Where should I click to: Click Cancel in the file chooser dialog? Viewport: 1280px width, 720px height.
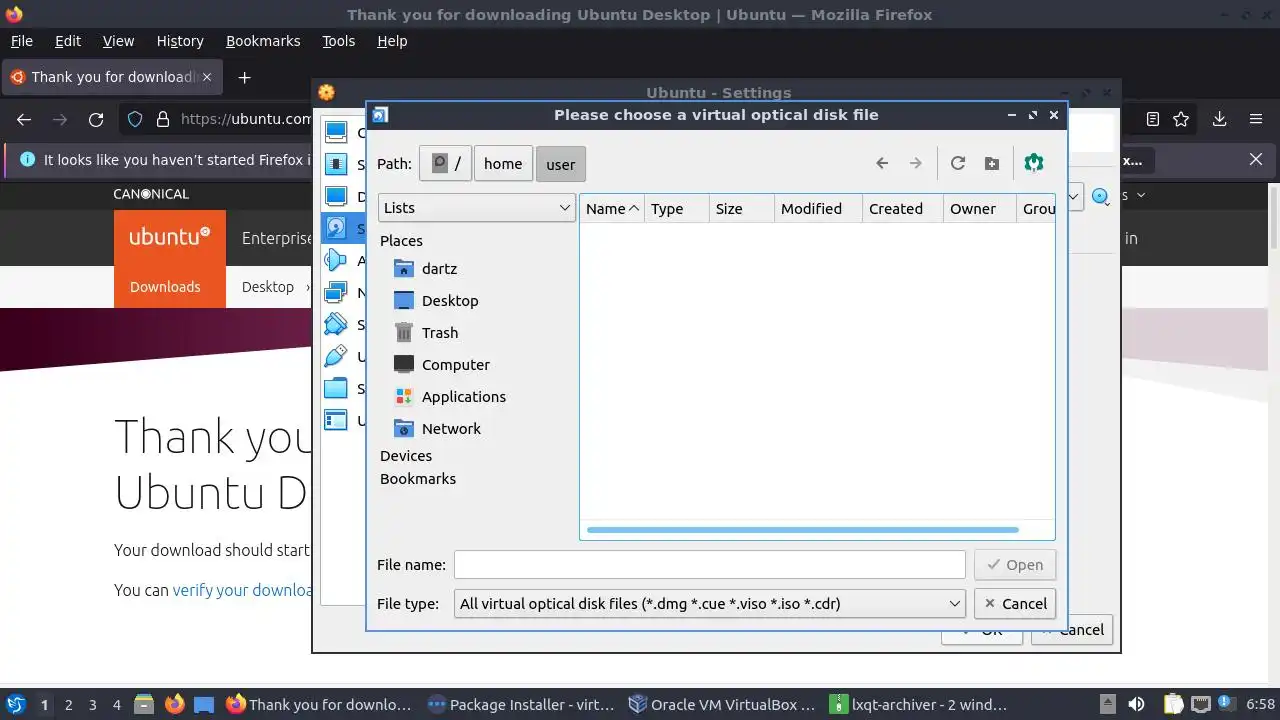point(1015,604)
